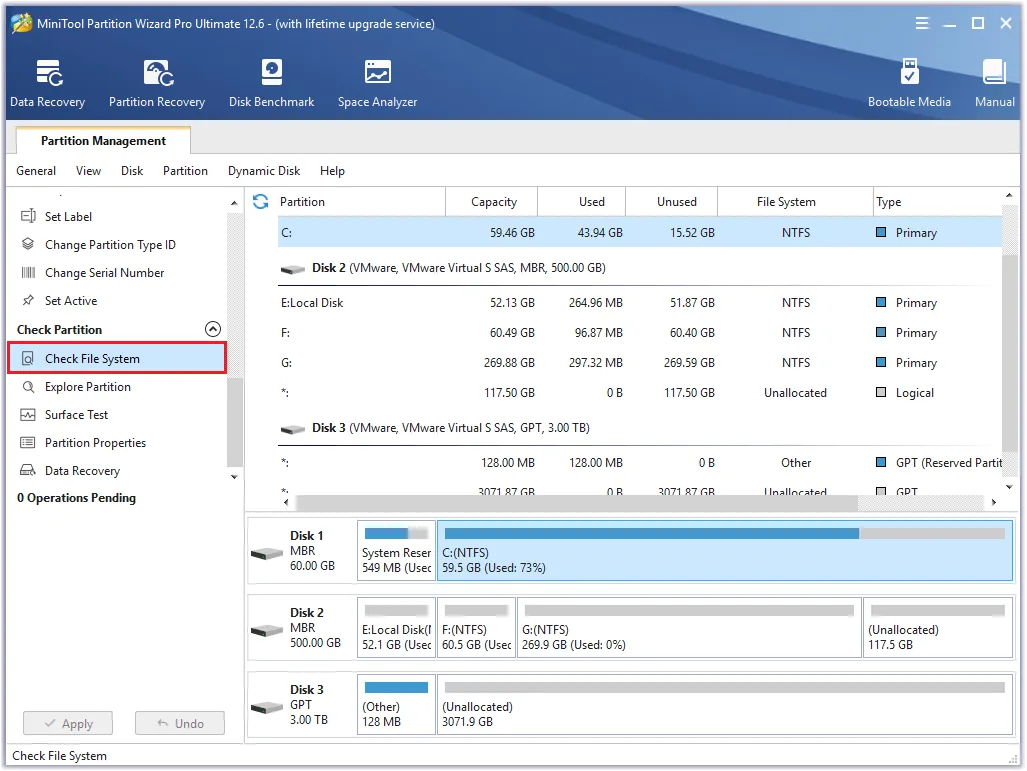This screenshot has height=771, width=1027.
Task: Click Surface Test icon
Action: 28,415
